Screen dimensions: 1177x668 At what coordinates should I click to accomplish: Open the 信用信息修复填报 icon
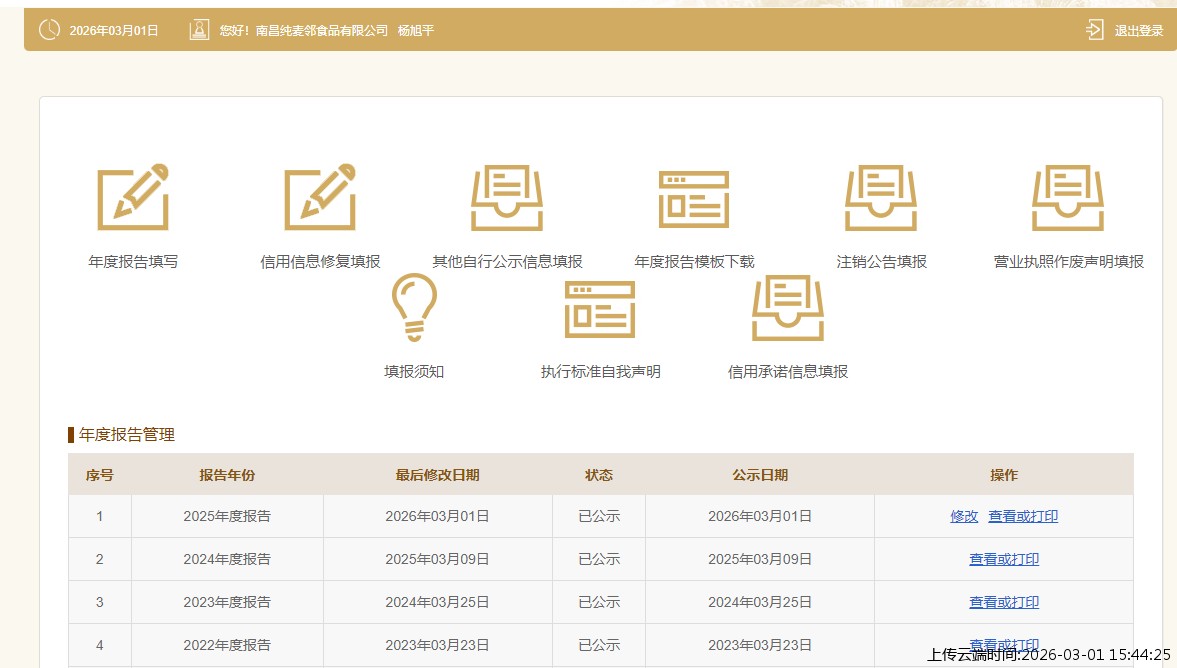[320, 198]
